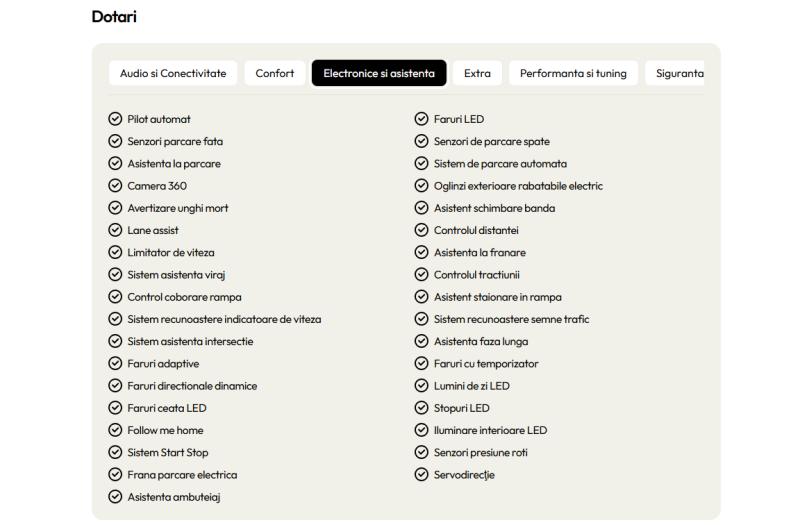Screen dimensions: 800x525
Task: Click the checkmark next to Follow me home
Action: 115,430
